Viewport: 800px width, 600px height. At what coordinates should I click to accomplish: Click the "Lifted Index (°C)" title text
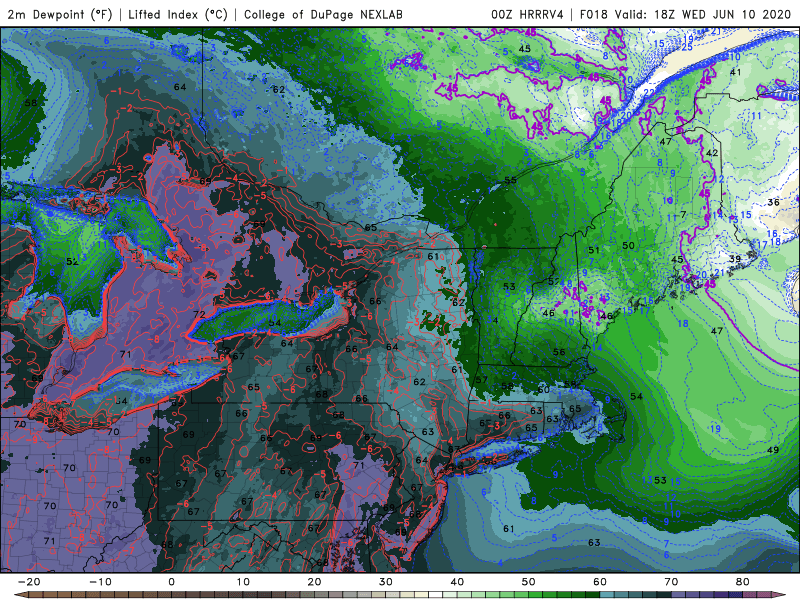[178, 14]
